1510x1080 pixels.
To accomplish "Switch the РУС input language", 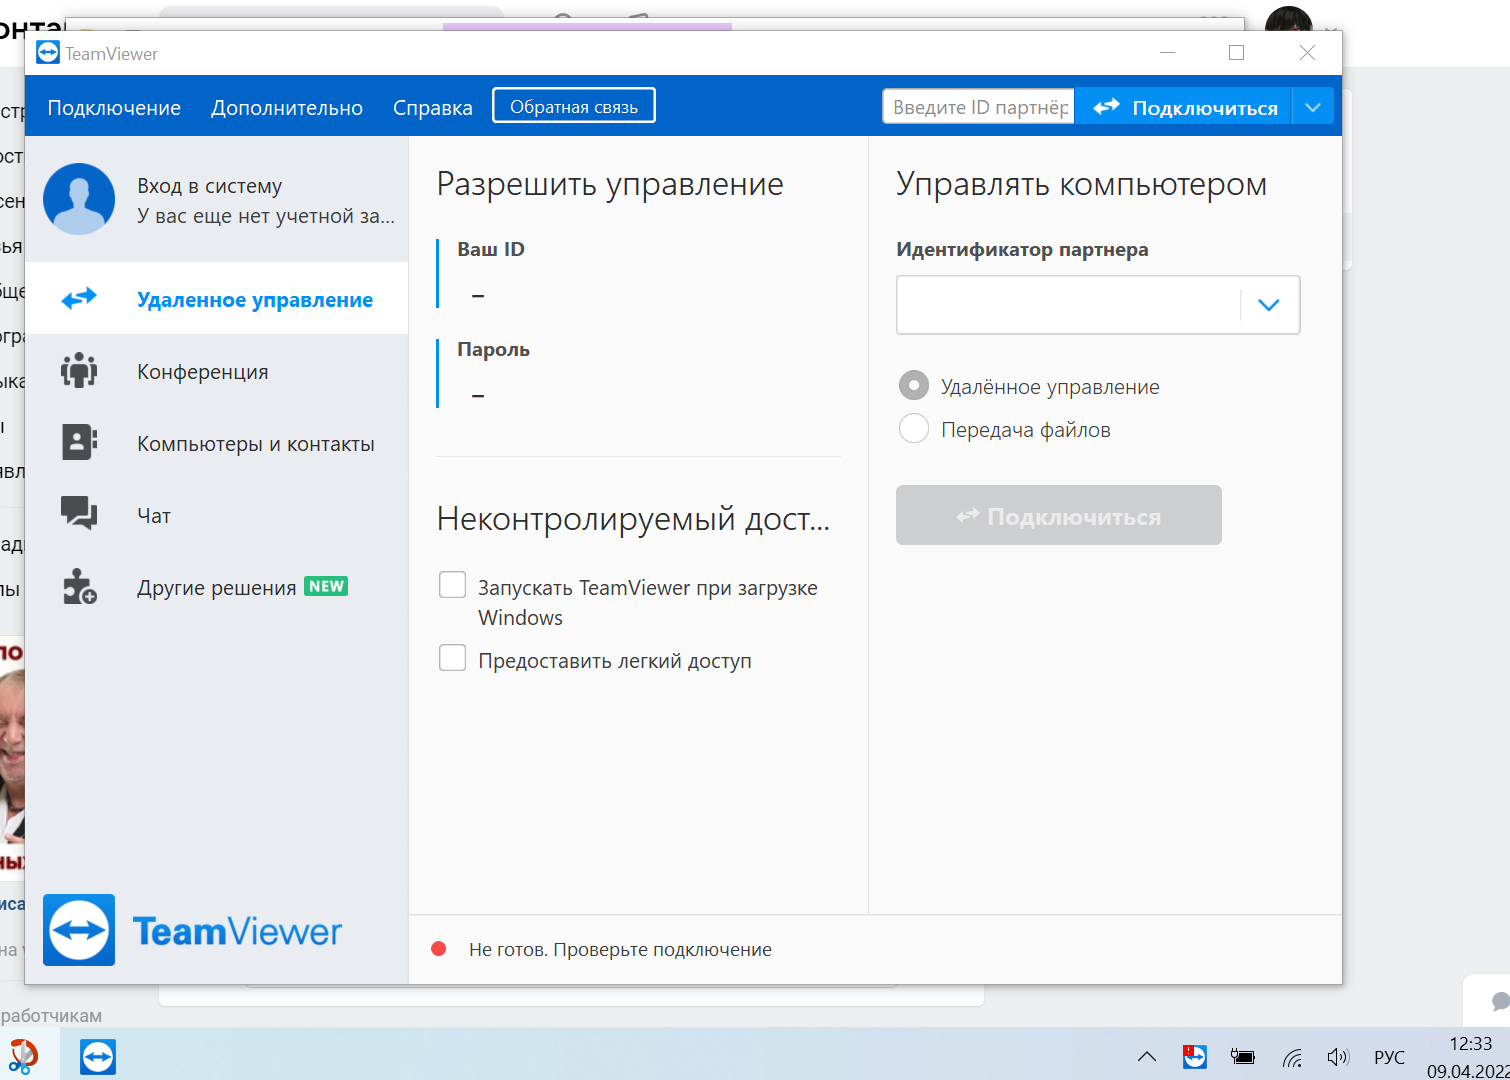I will (x=1389, y=1057).
